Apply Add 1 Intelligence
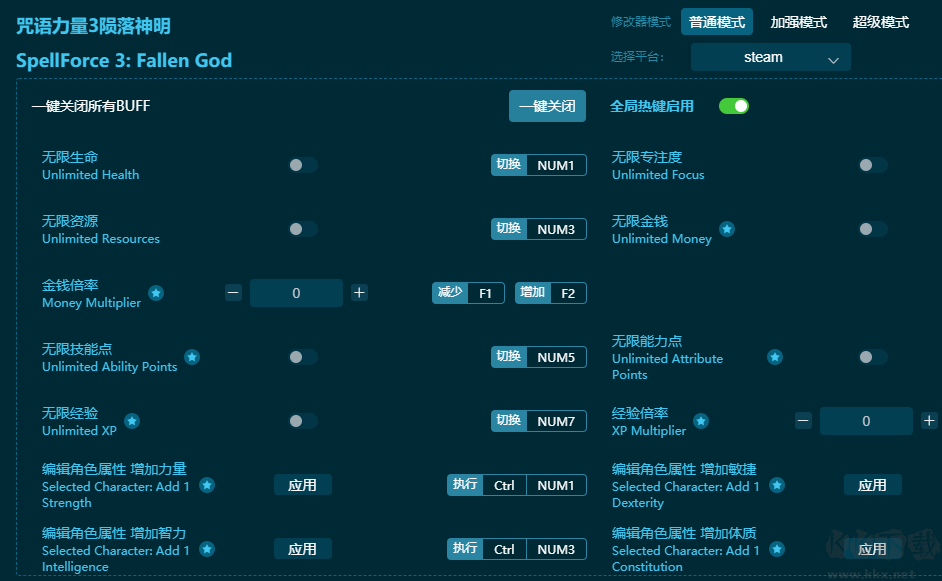 pos(303,549)
